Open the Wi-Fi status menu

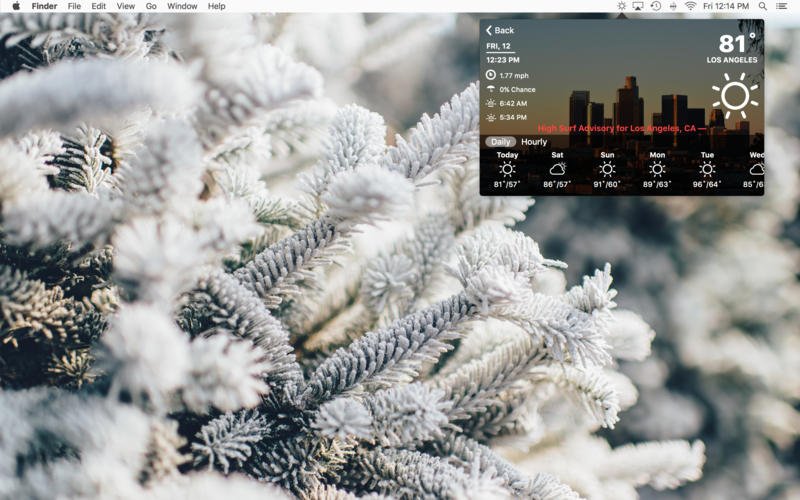pyautogui.click(x=690, y=6)
